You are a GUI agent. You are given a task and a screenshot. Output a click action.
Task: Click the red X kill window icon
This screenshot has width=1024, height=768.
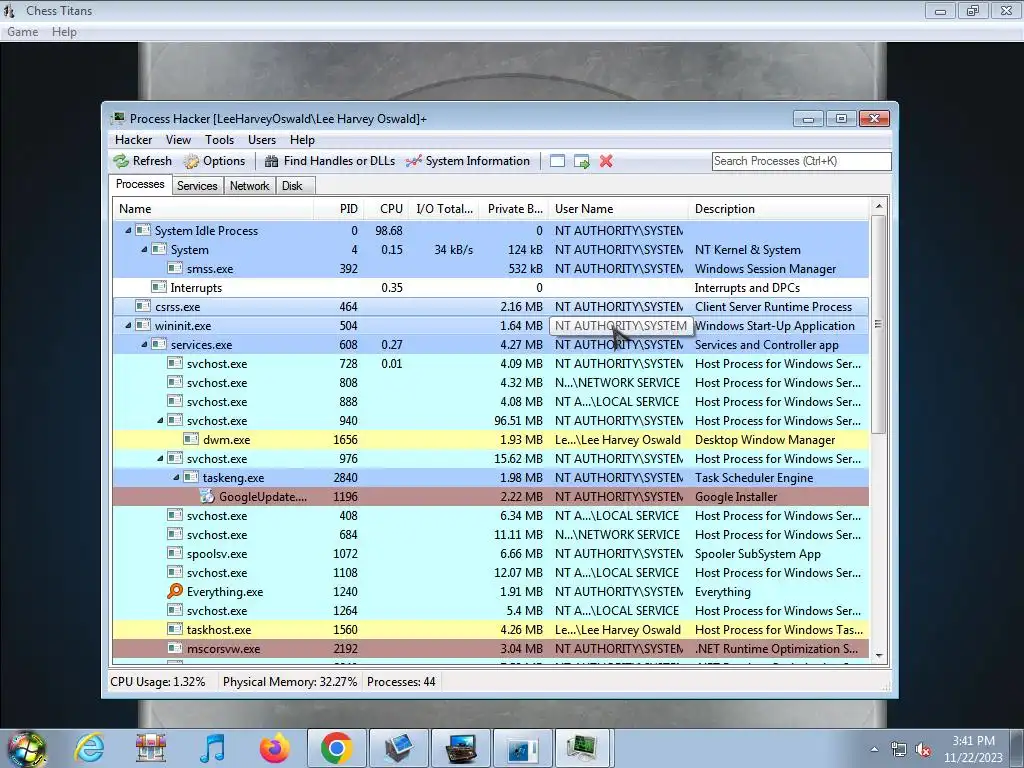coord(606,161)
